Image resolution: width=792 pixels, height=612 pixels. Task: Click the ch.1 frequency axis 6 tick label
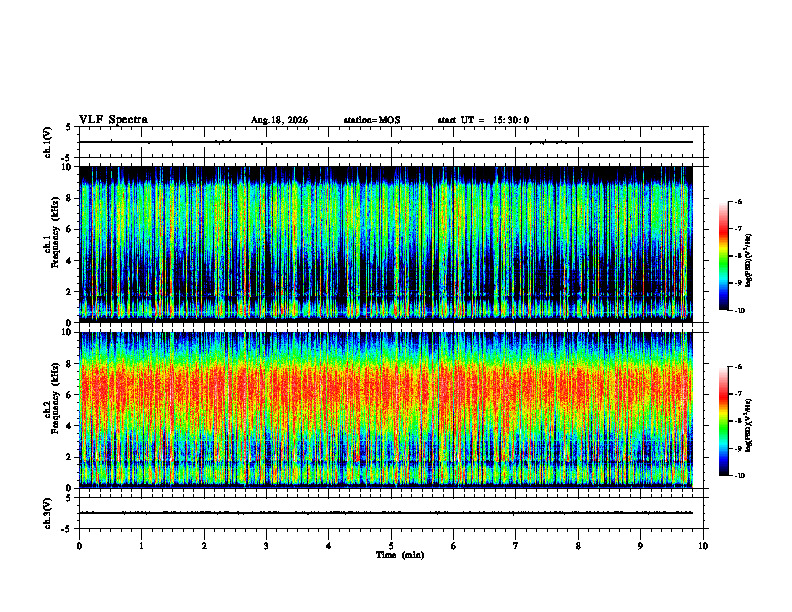click(x=70, y=229)
